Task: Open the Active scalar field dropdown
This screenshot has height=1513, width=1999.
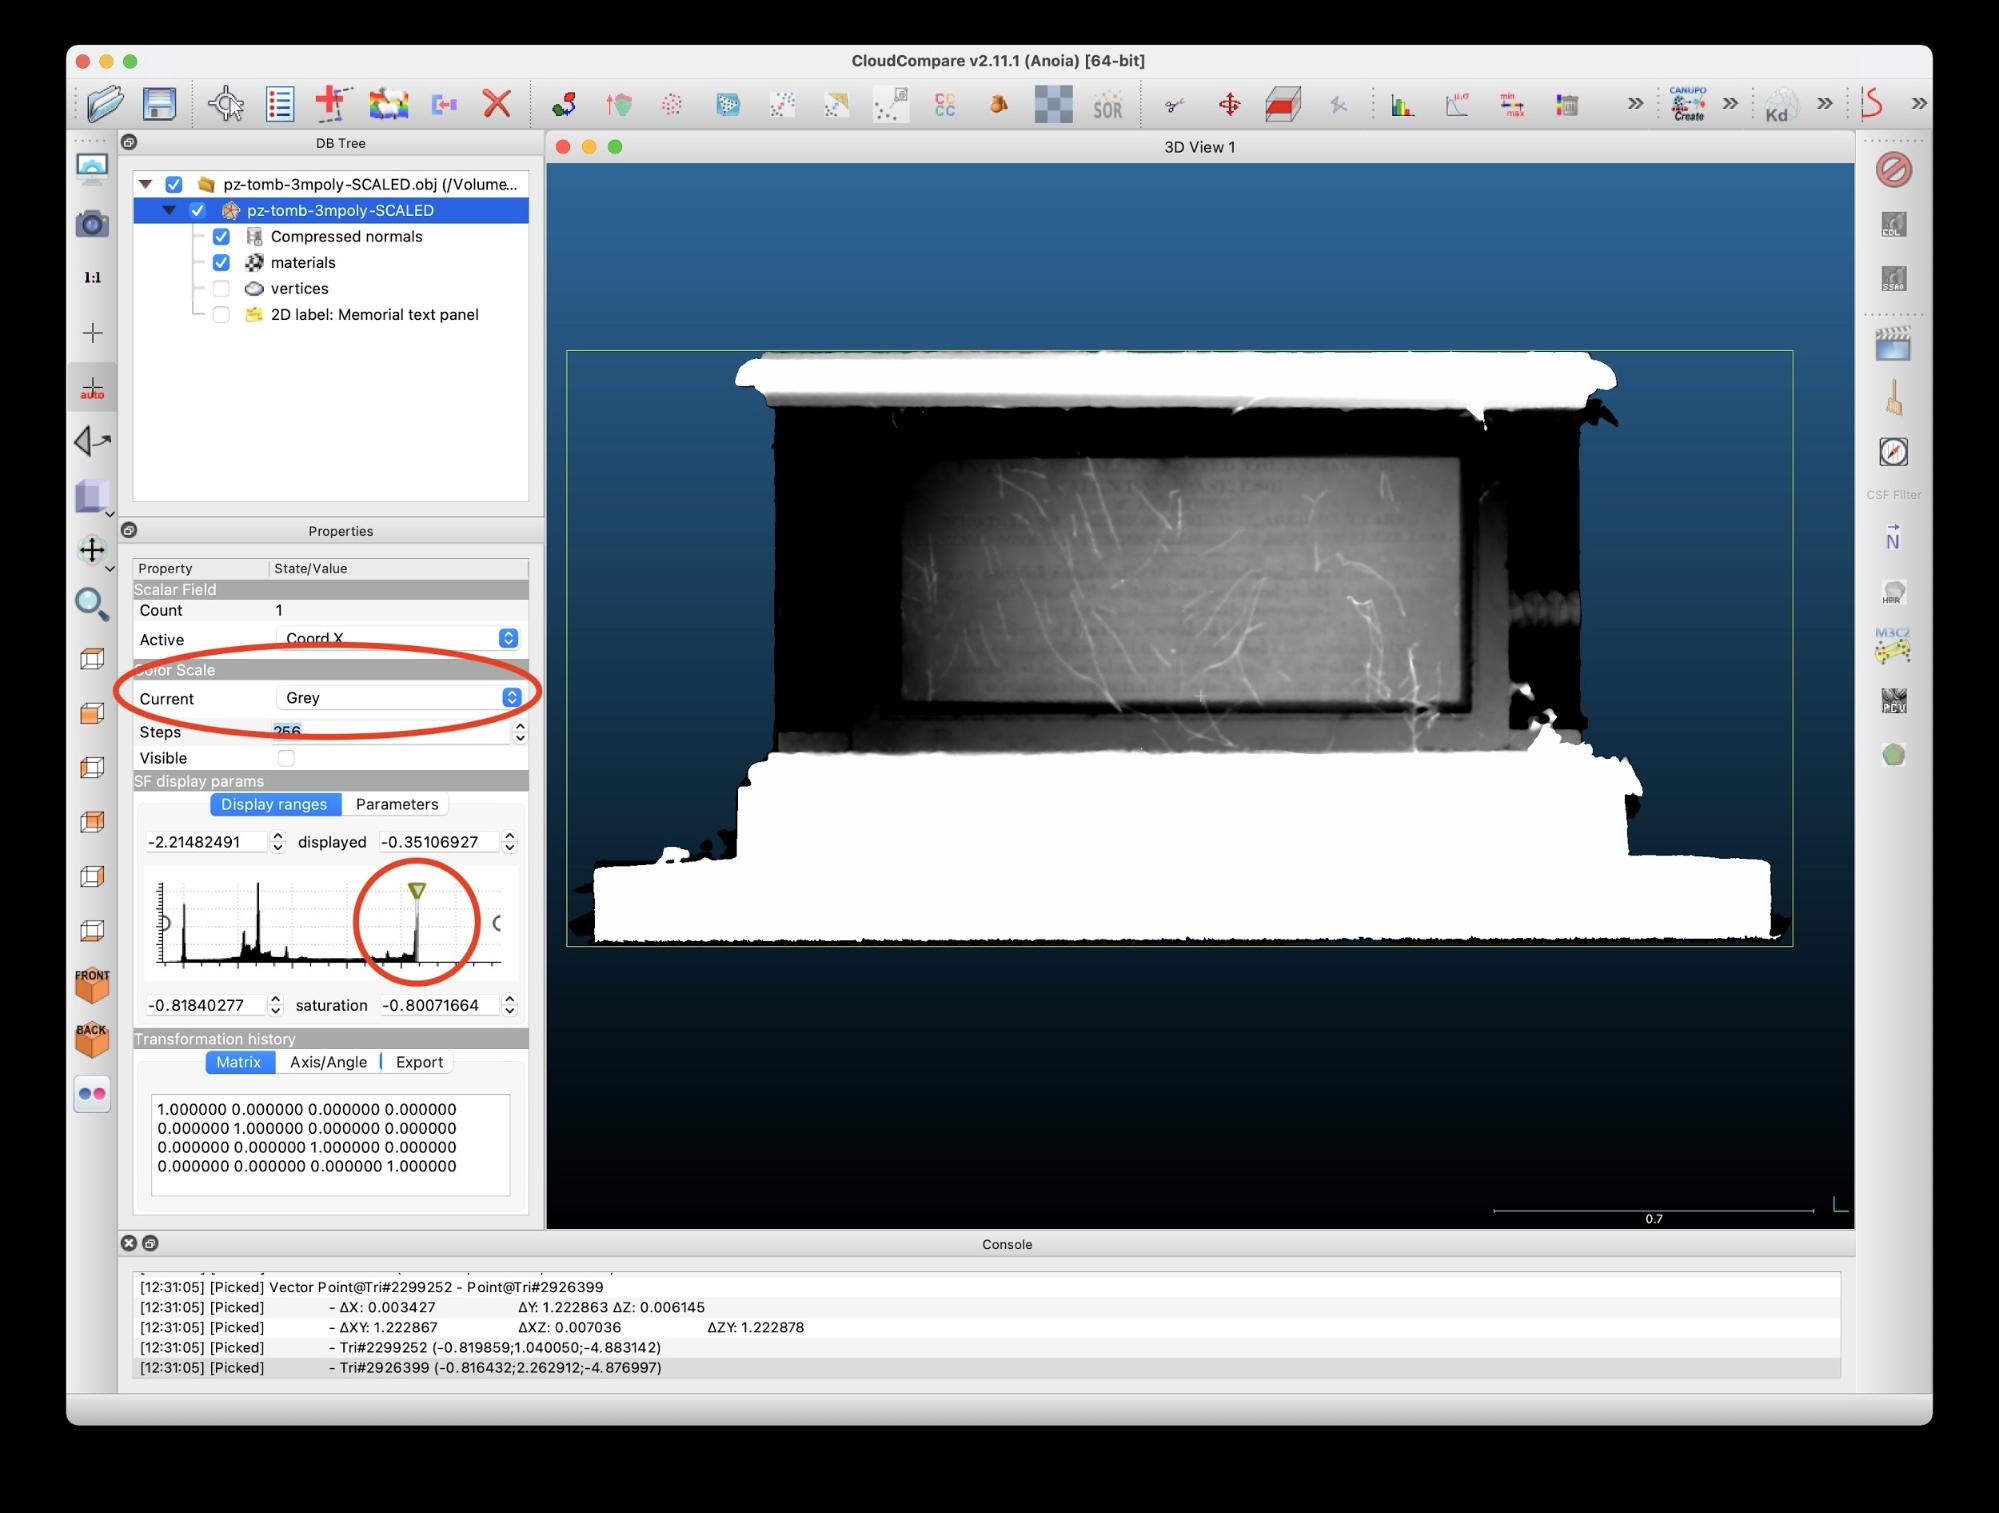Action: [398, 638]
